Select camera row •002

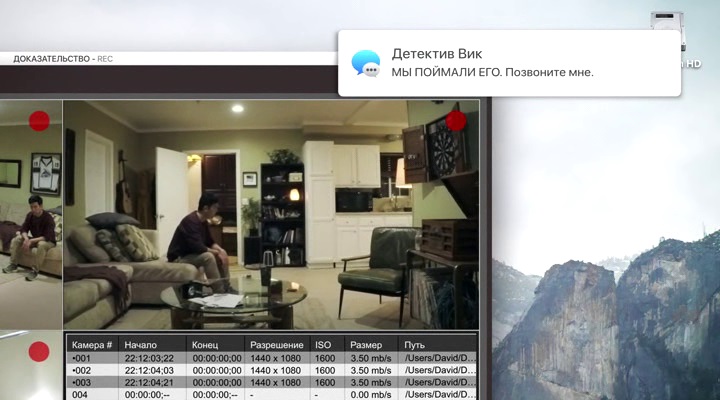point(272,370)
